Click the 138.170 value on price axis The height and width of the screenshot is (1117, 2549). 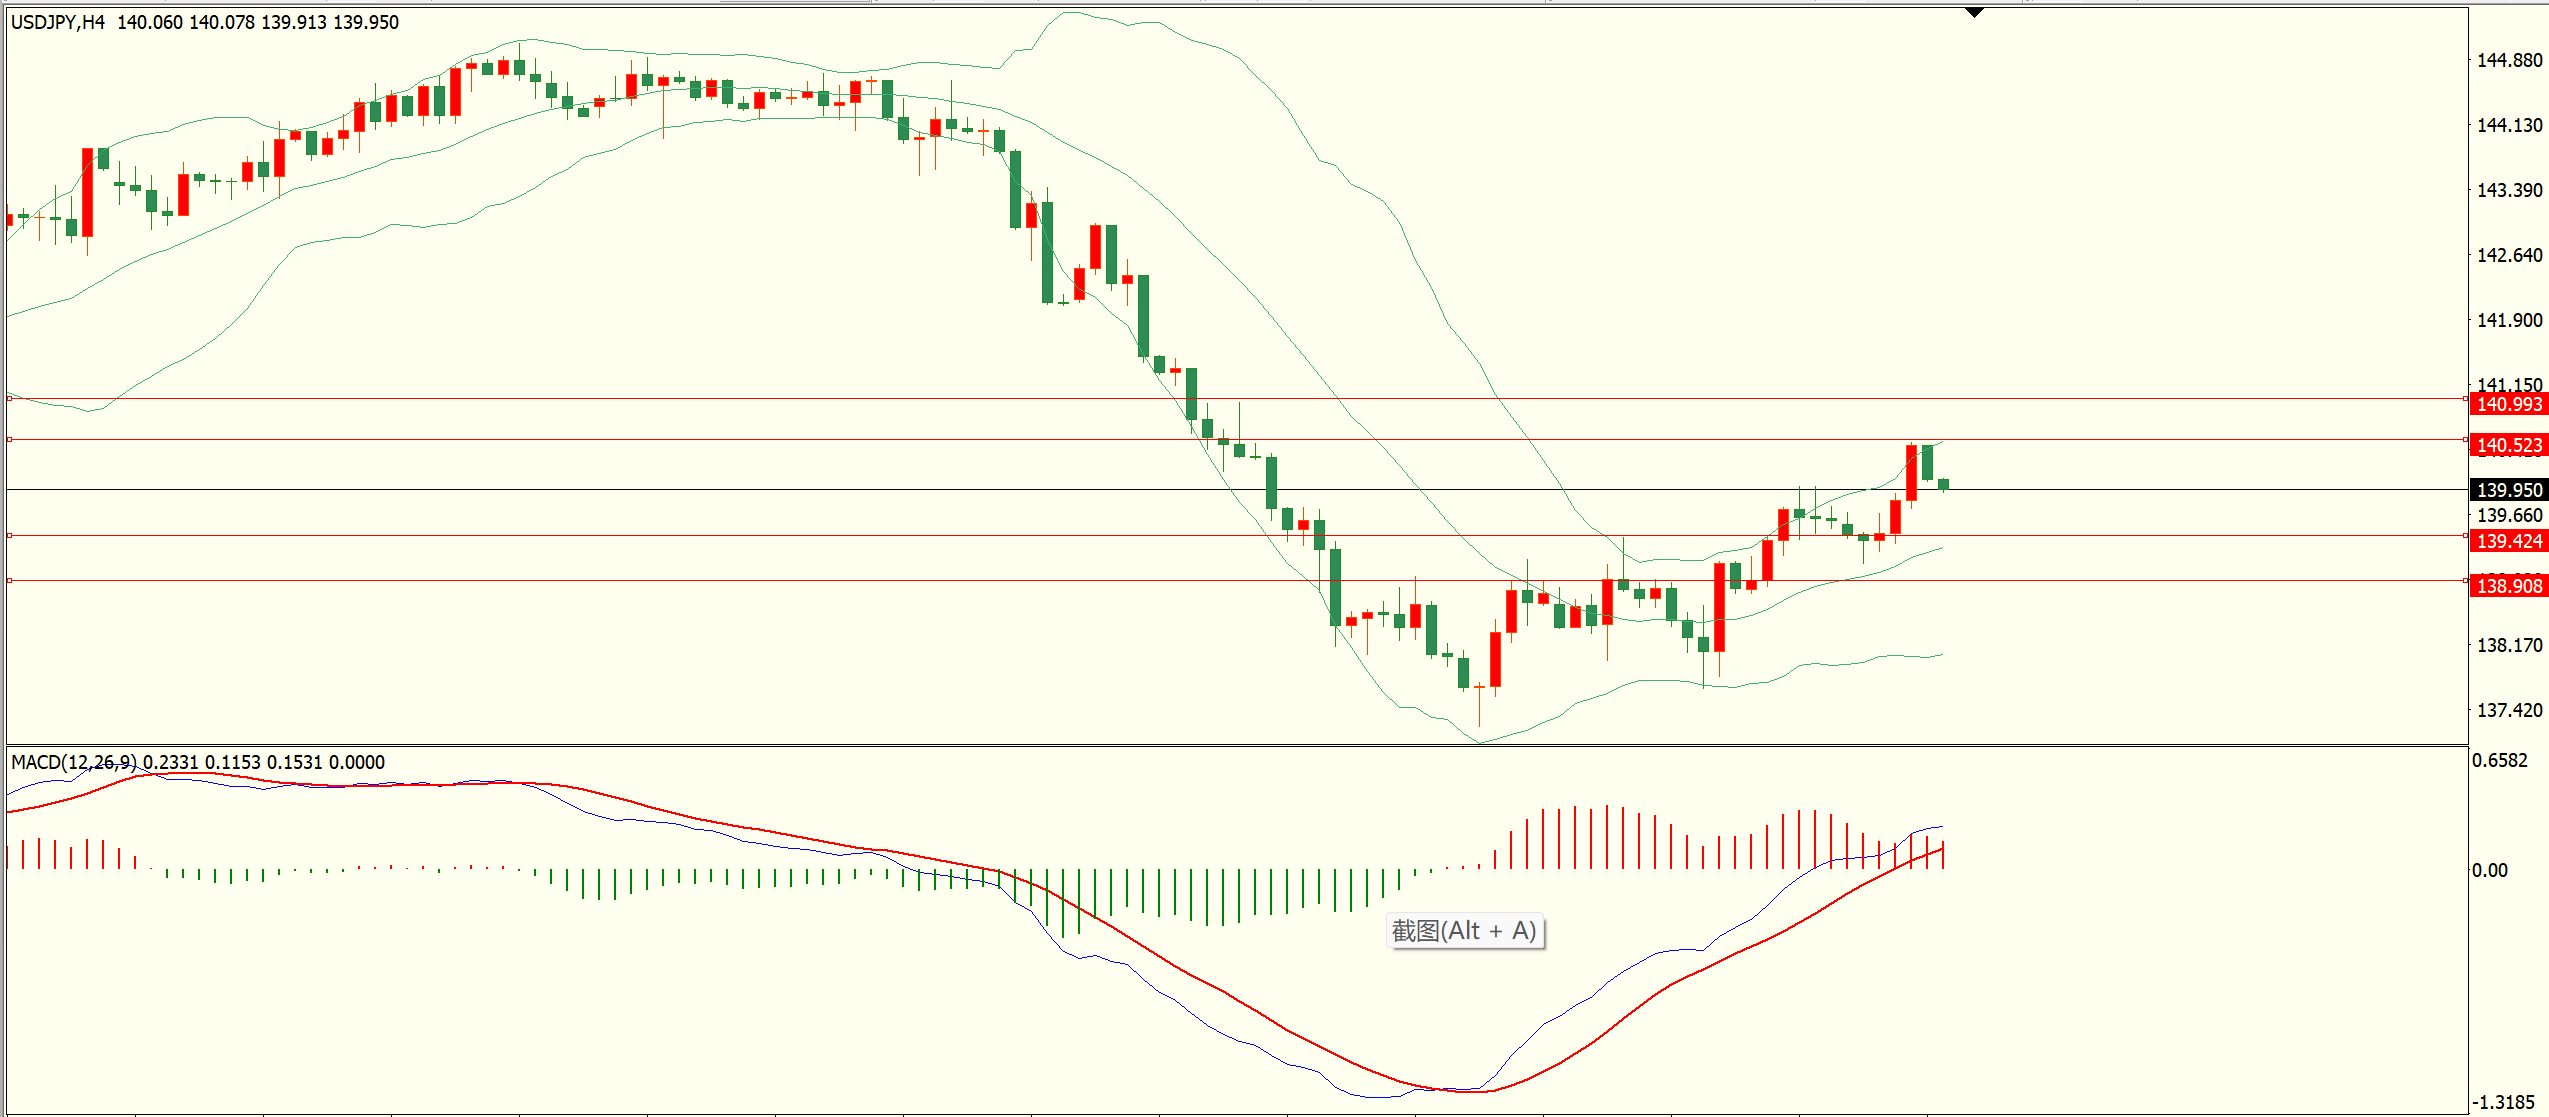coord(2509,645)
